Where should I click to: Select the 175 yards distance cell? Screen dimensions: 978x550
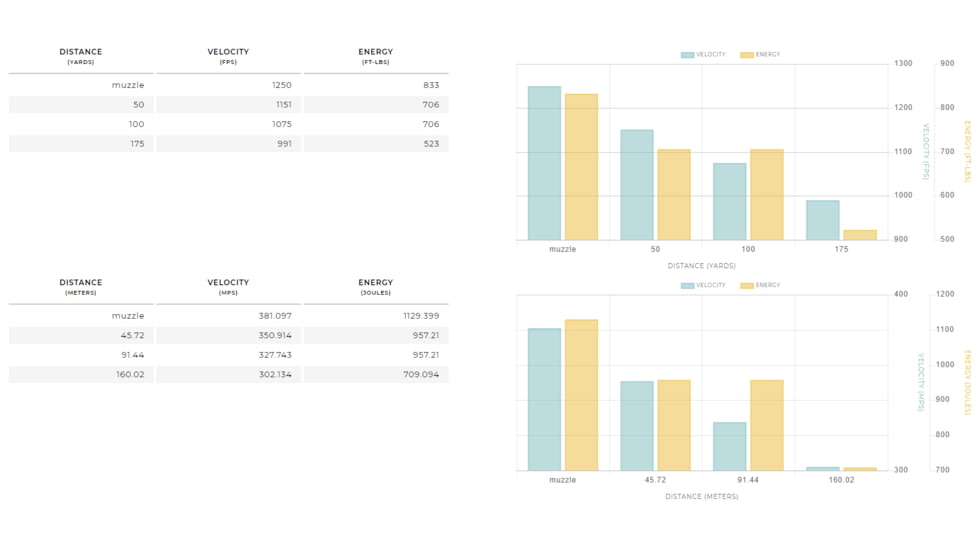(81, 143)
